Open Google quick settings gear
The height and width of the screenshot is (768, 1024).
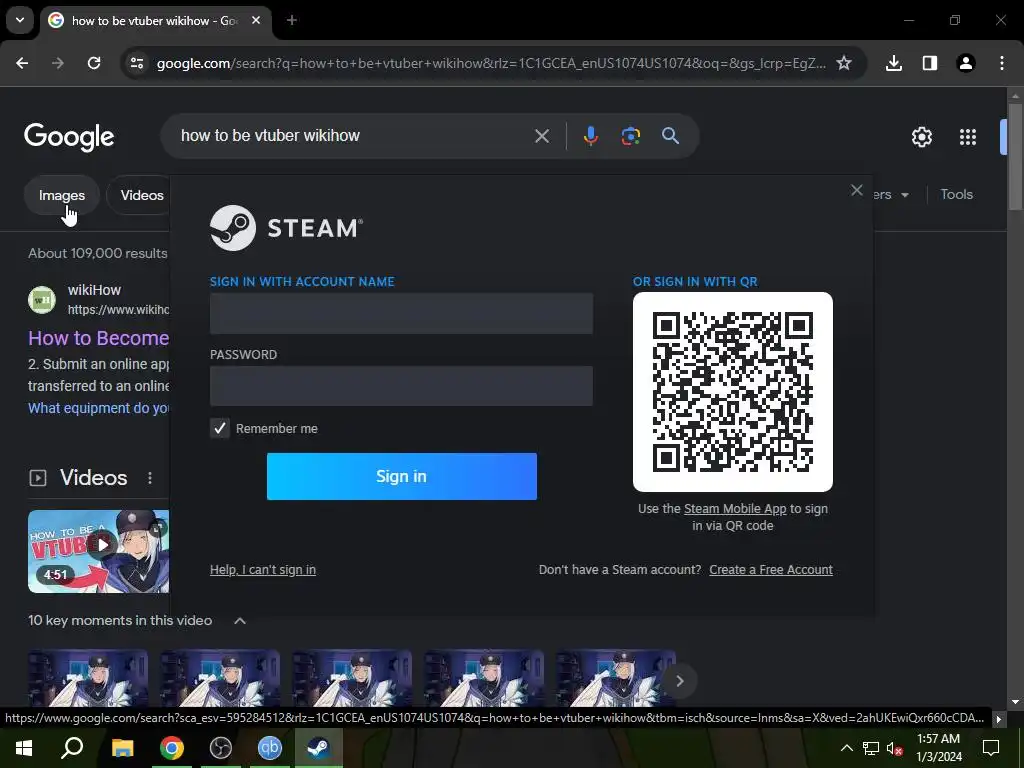921,136
